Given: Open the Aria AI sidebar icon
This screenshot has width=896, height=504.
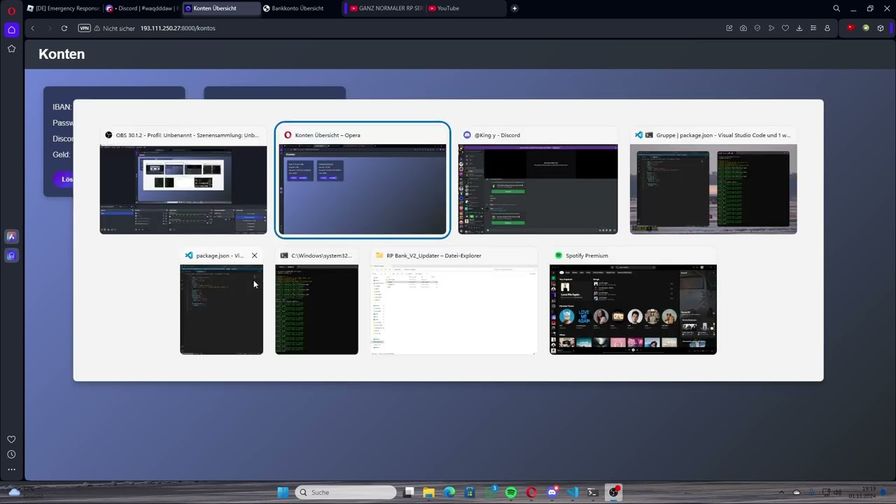Looking at the screenshot, I should pyautogui.click(x=11, y=237).
